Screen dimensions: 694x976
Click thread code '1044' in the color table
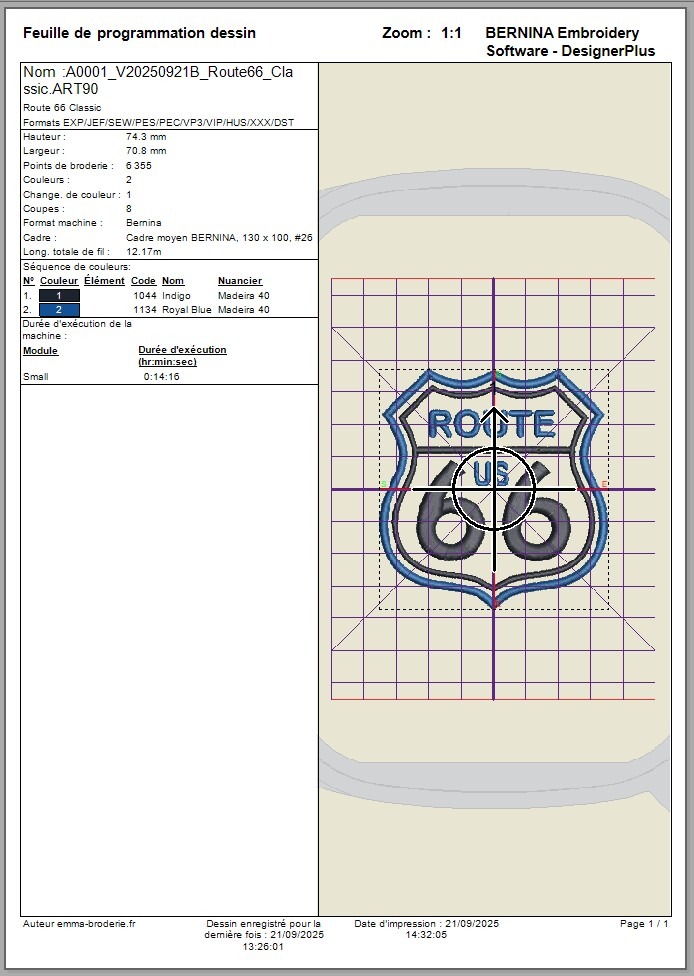click(145, 296)
